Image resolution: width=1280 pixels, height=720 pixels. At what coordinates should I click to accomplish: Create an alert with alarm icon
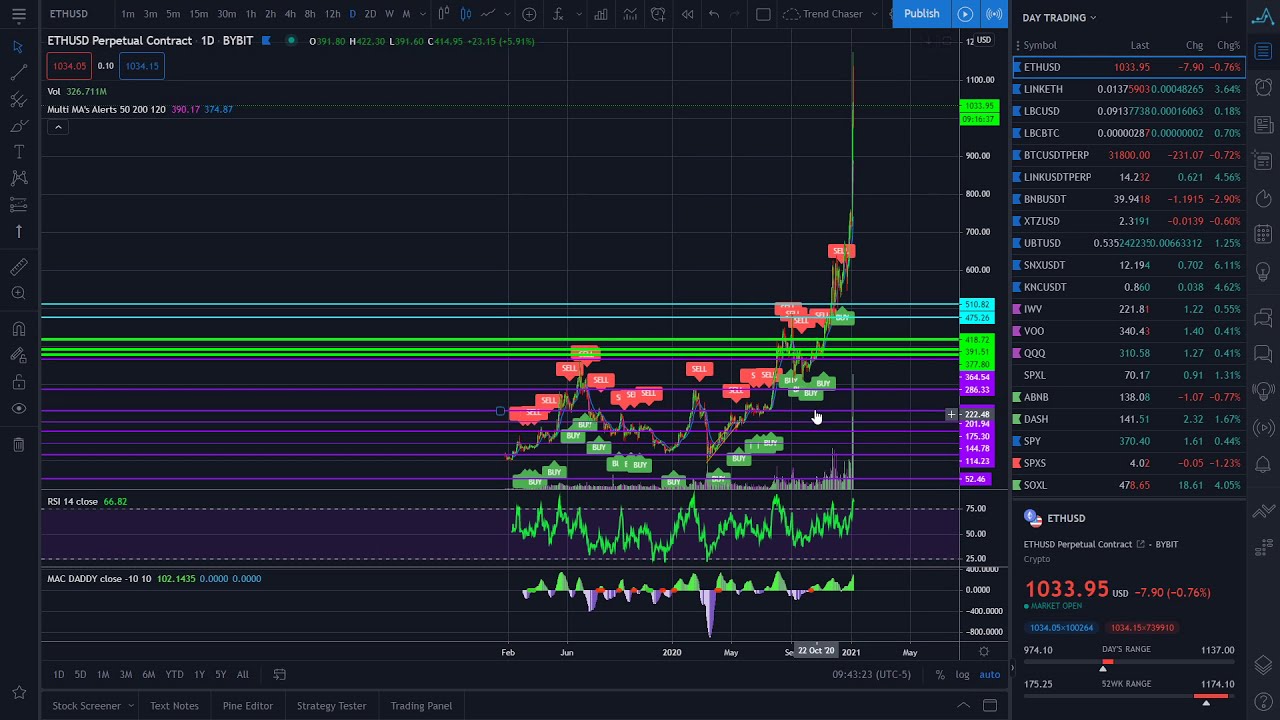coord(658,14)
